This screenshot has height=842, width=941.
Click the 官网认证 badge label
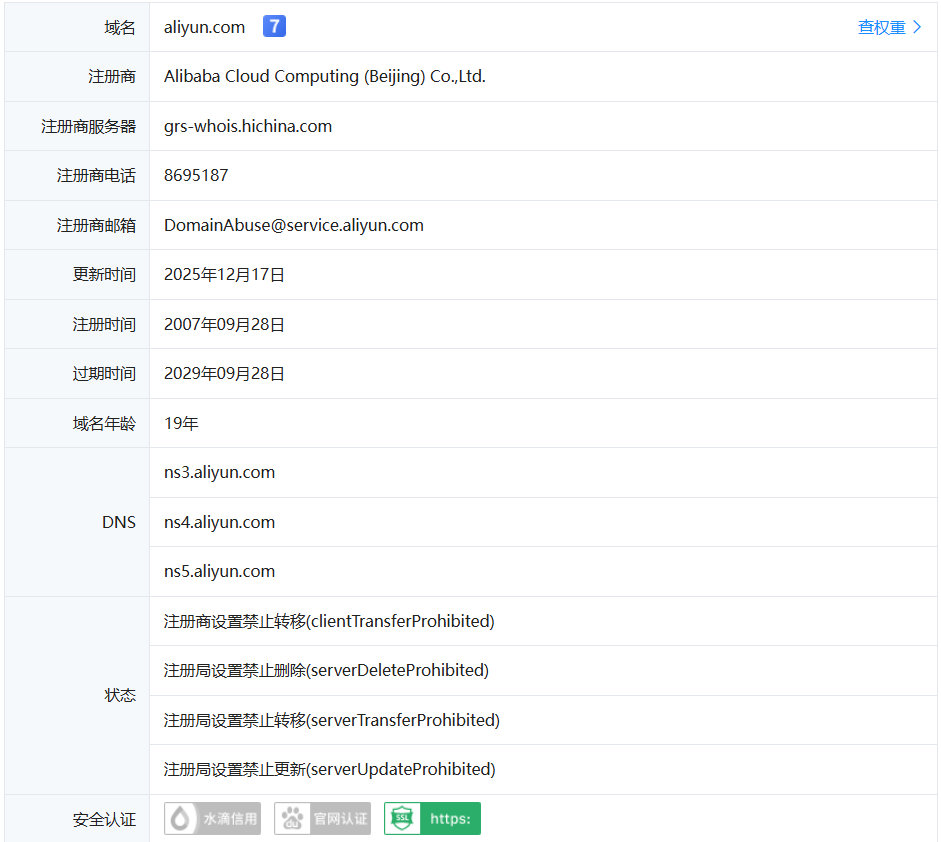(x=340, y=819)
